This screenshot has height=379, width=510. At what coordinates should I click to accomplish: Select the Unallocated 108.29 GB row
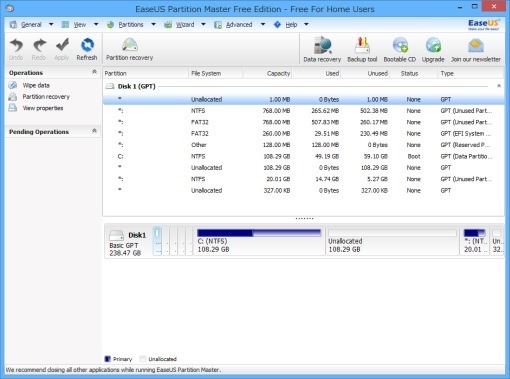(x=303, y=167)
